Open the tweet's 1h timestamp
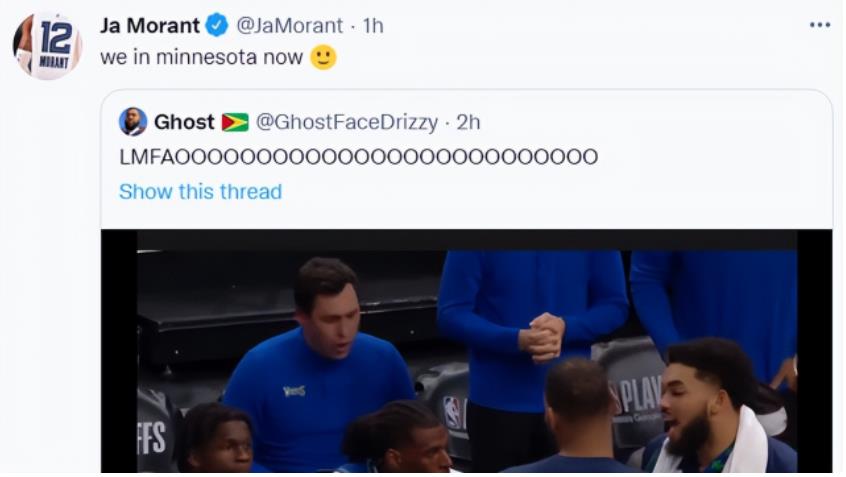 [372, 25]
